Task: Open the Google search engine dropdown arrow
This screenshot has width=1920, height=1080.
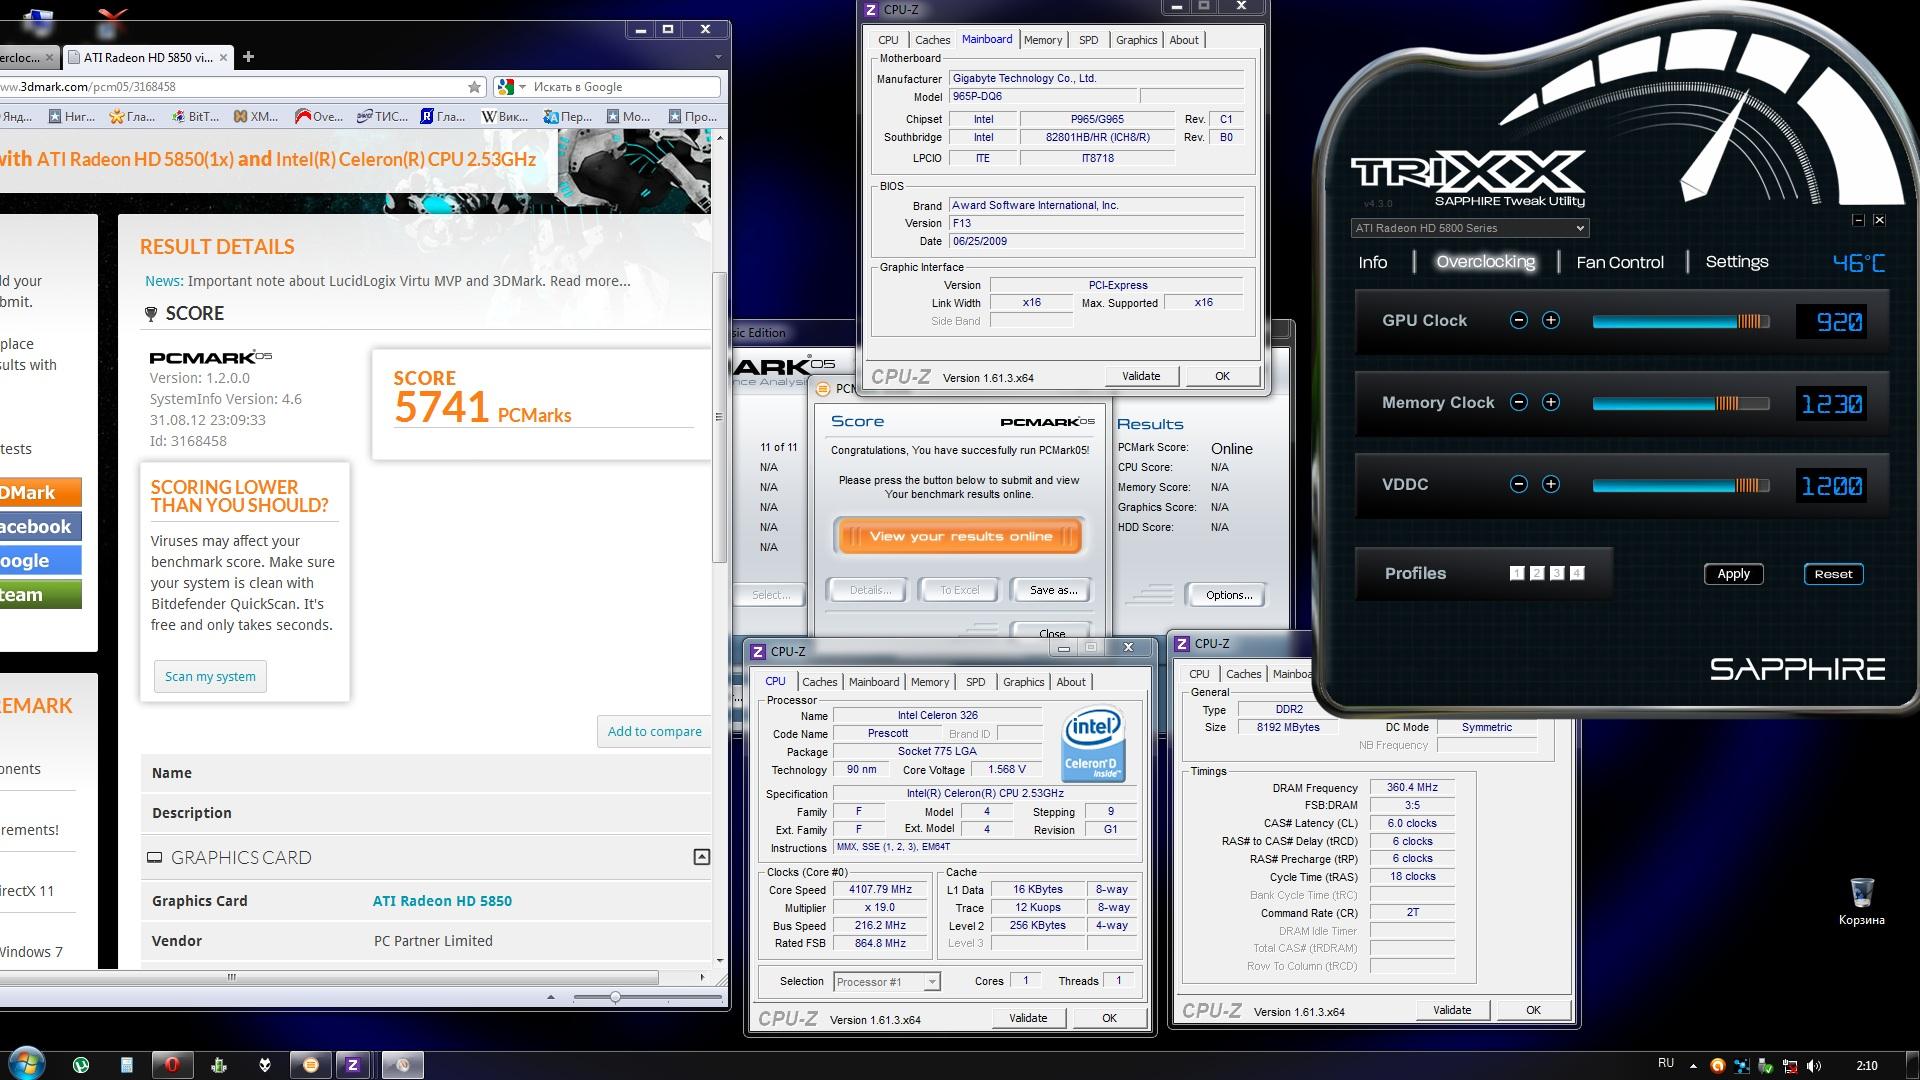Action: 522,87
